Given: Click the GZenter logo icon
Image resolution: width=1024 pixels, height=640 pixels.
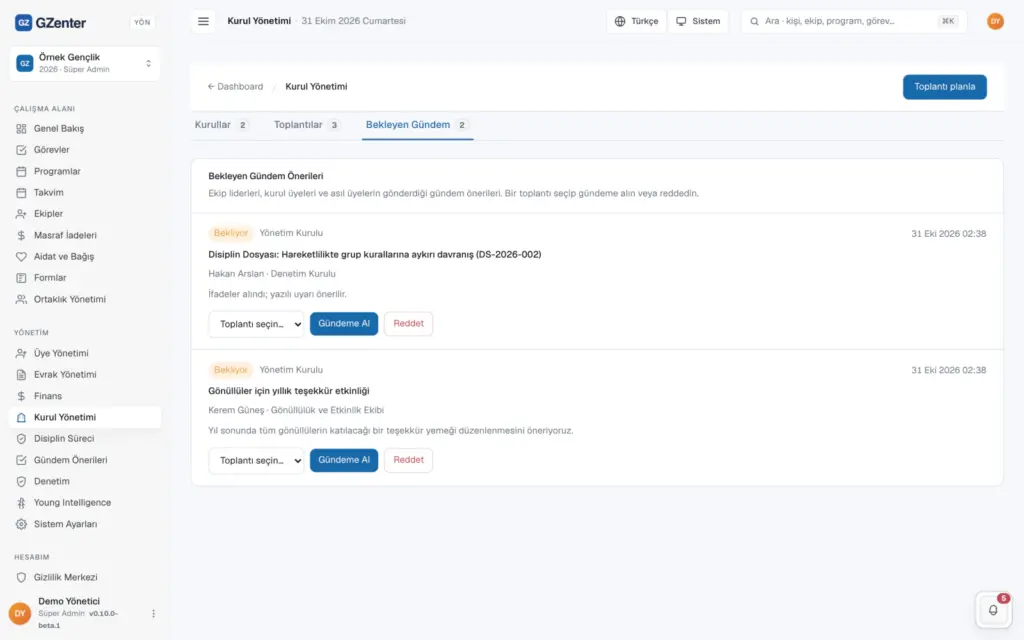Looking at the screenshot, I should click(x=24, y=22).
